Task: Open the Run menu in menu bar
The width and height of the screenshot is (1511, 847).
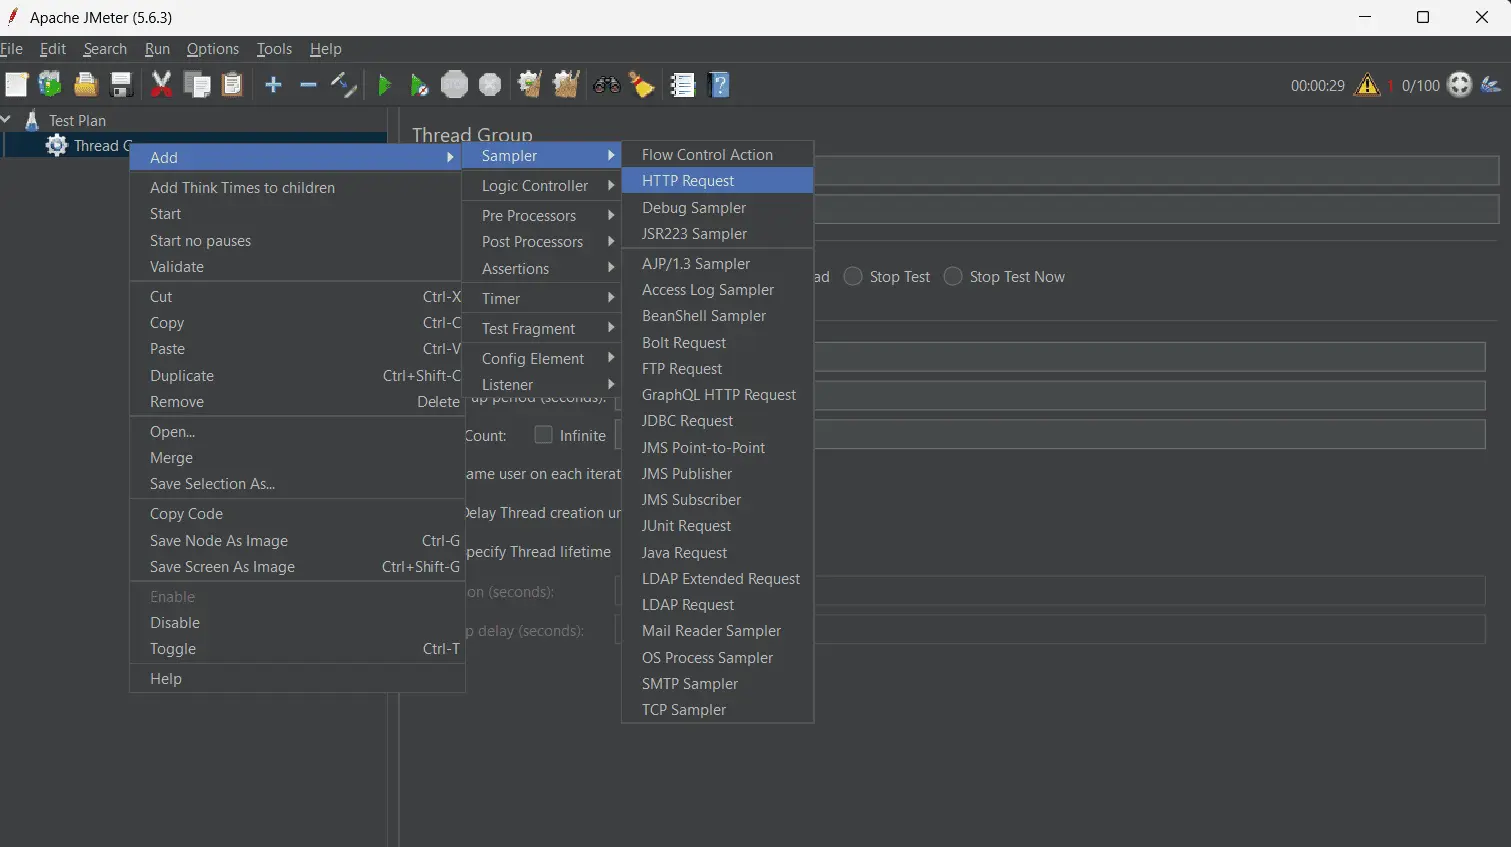Action: coord(157,49)
